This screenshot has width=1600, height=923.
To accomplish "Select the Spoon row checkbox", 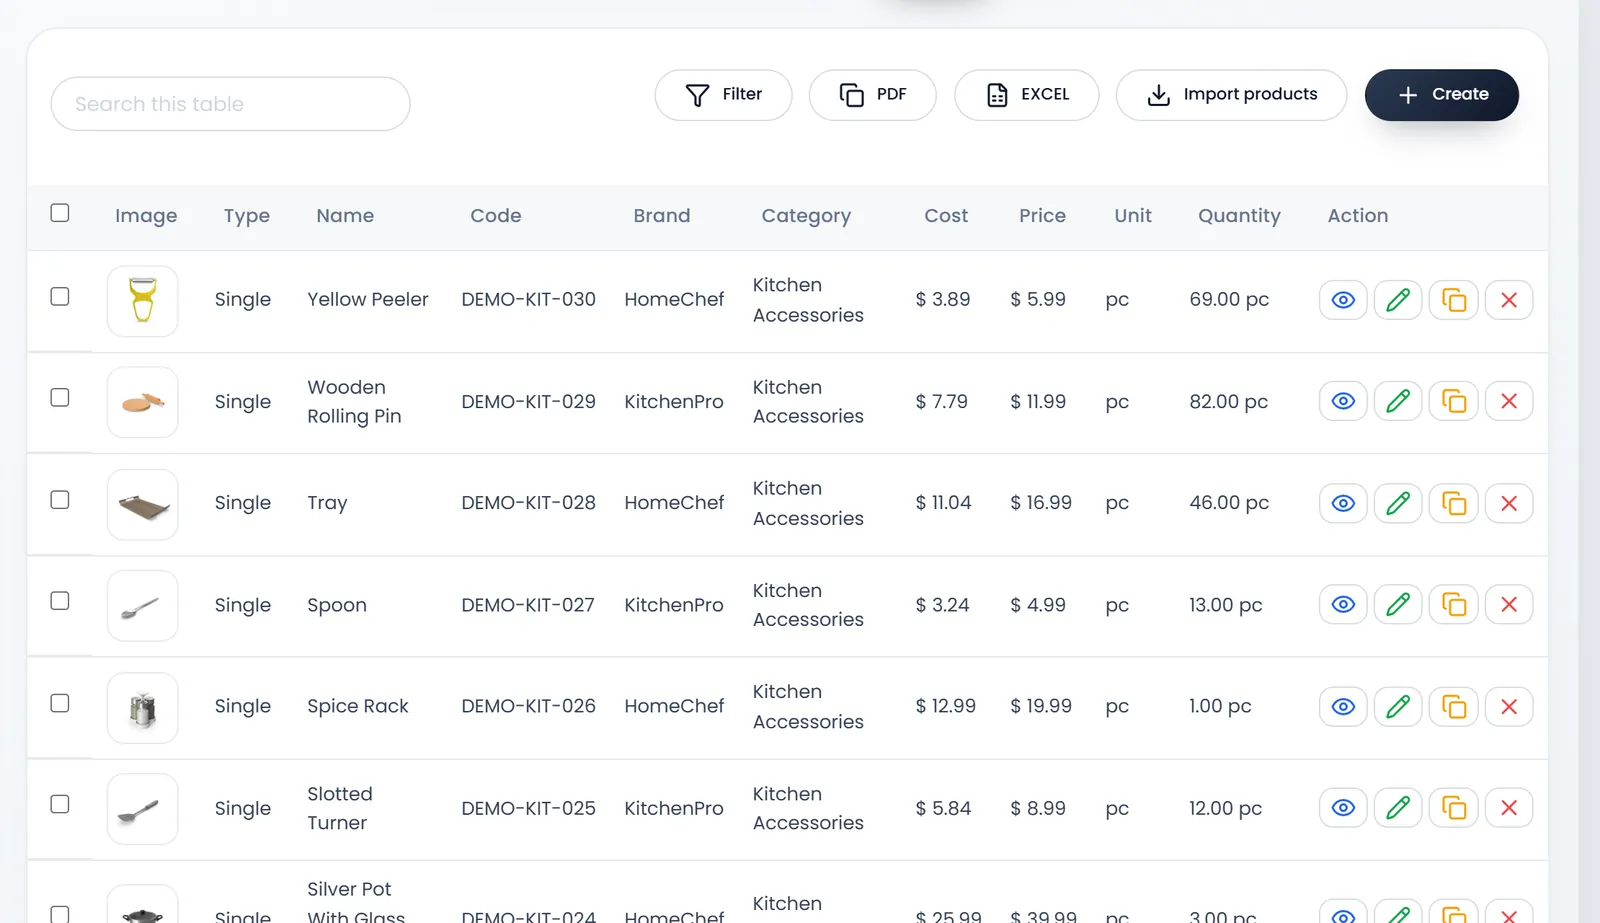I will (x=60, y=601).
